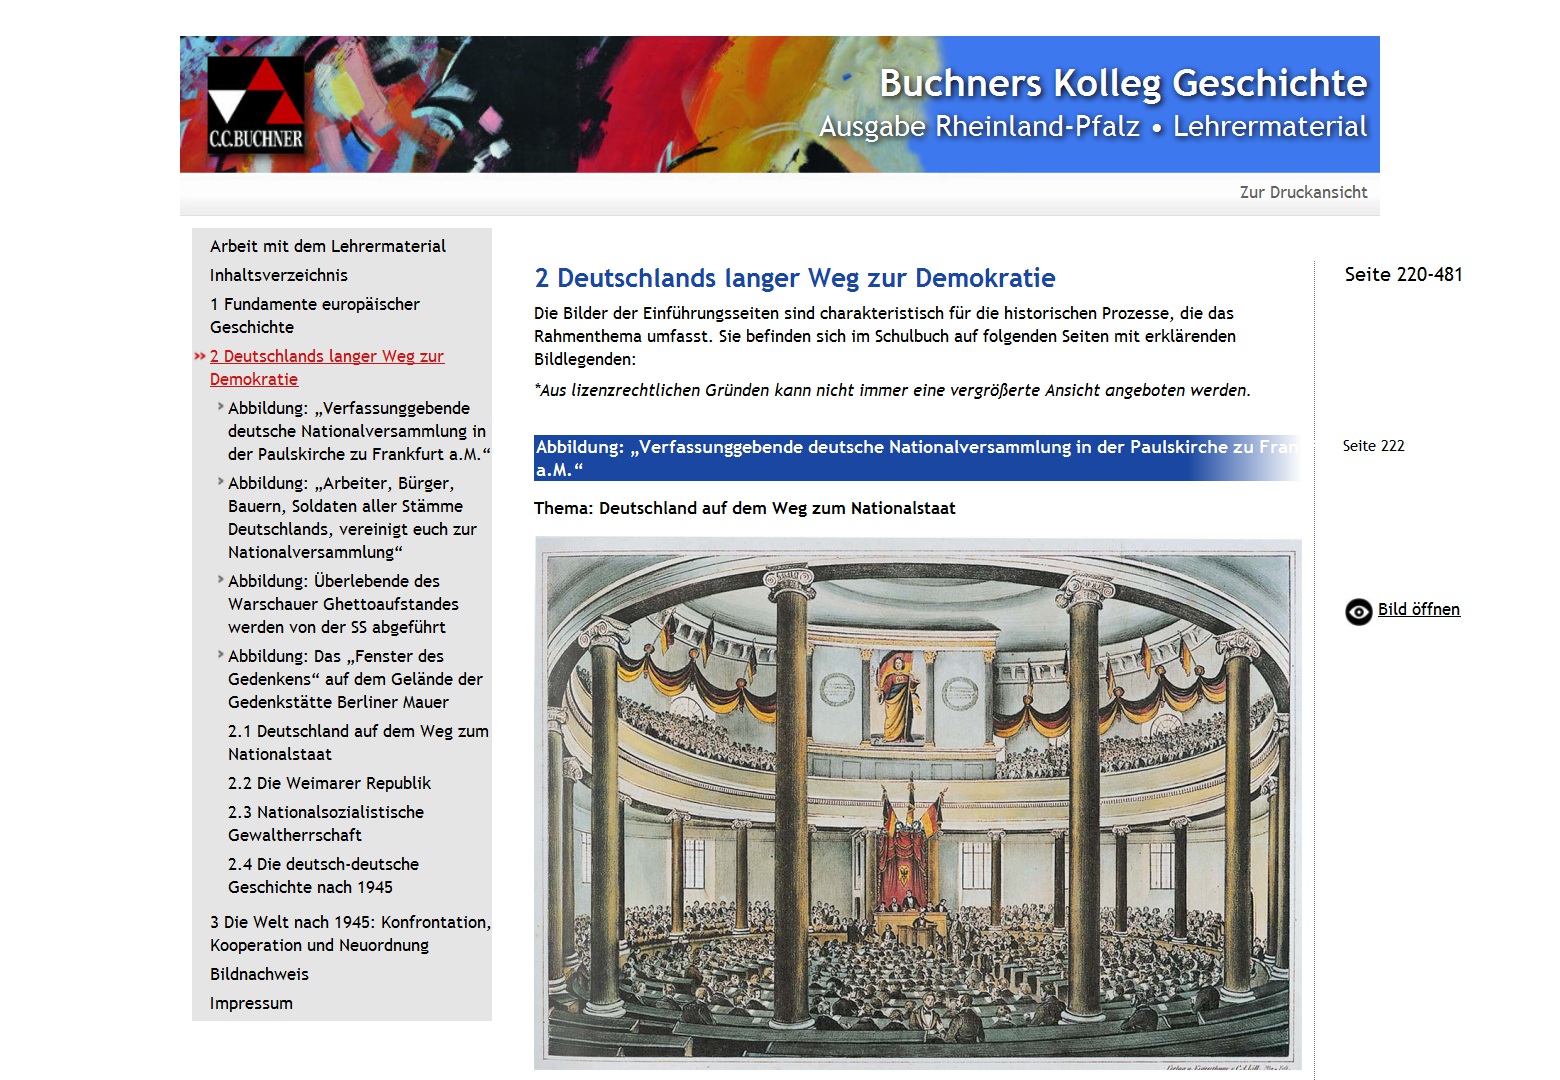Screen dimensions: 1560x1080
Task: Open 'Abbildung: Das Fenster des Gedenkens' entry
Action: (355, 679)
